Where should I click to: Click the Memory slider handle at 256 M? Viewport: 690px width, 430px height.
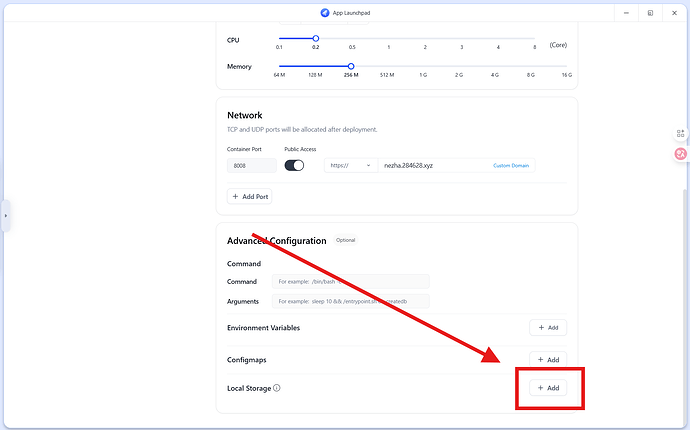pyautogui.click(x=351, y=66)
